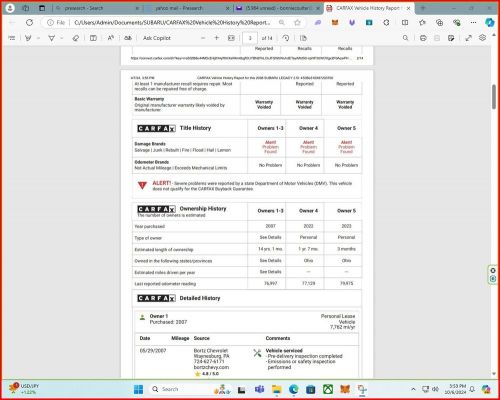This screenshot has height=400, width=500.
Task: Open the purple chat-bubble extension icon
Action: (318, 22)
